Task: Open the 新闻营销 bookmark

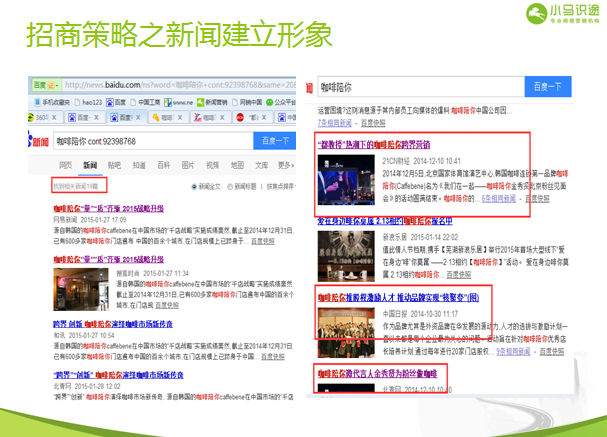Action: (212, 102)
